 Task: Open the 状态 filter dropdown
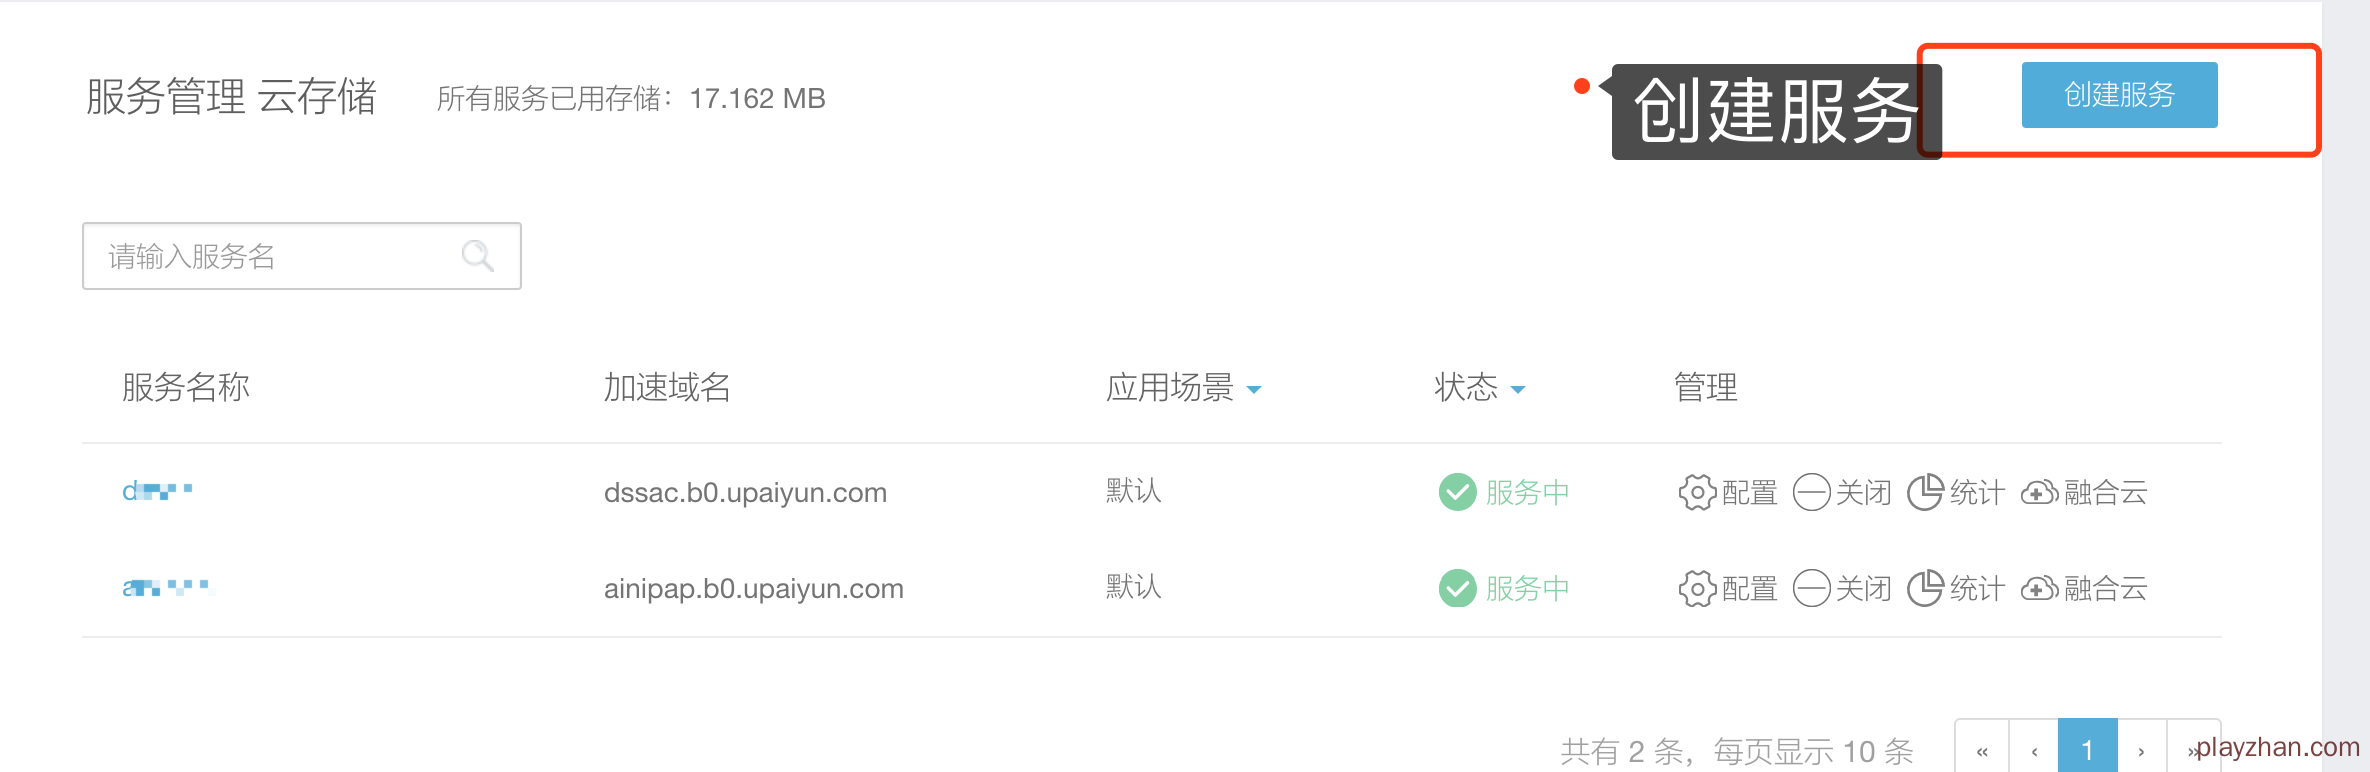pyautogui.click(x=1517, y=389)
